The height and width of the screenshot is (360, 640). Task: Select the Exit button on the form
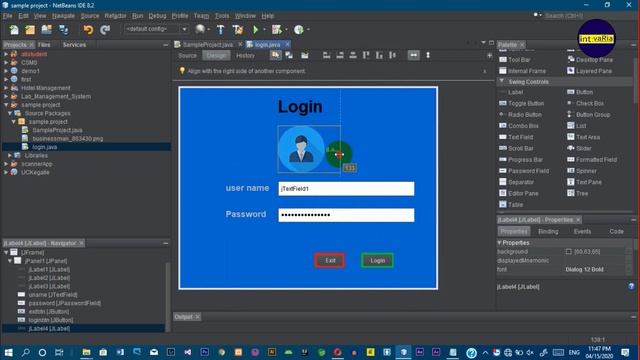pyautogui.click(x=330, y=260)
